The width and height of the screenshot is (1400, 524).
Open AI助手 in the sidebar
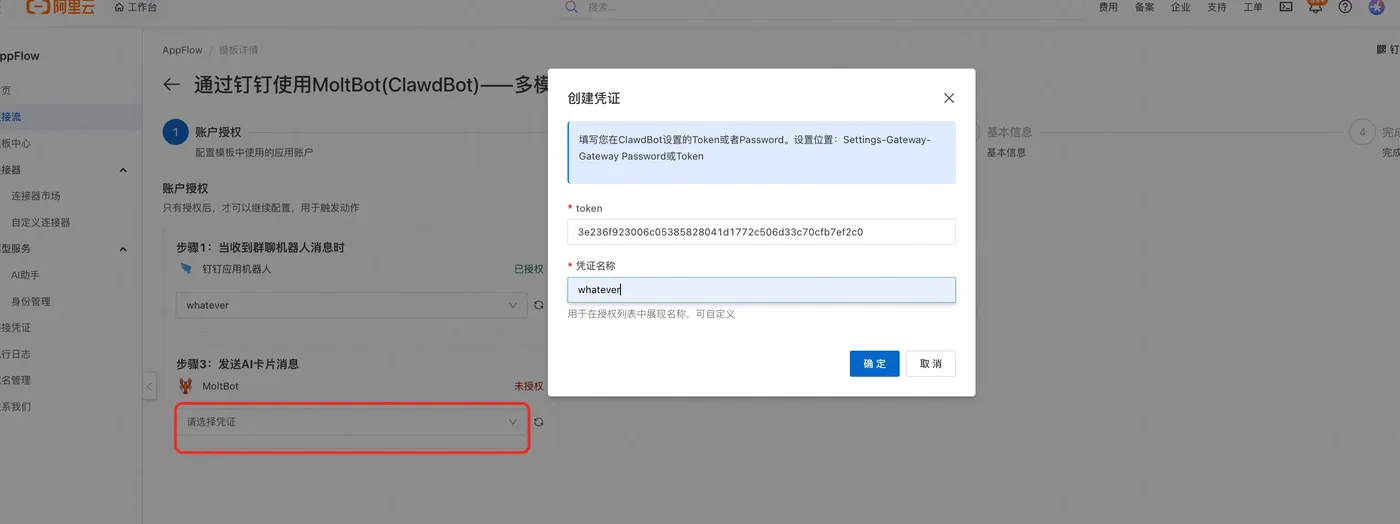[x=25, y=275]
